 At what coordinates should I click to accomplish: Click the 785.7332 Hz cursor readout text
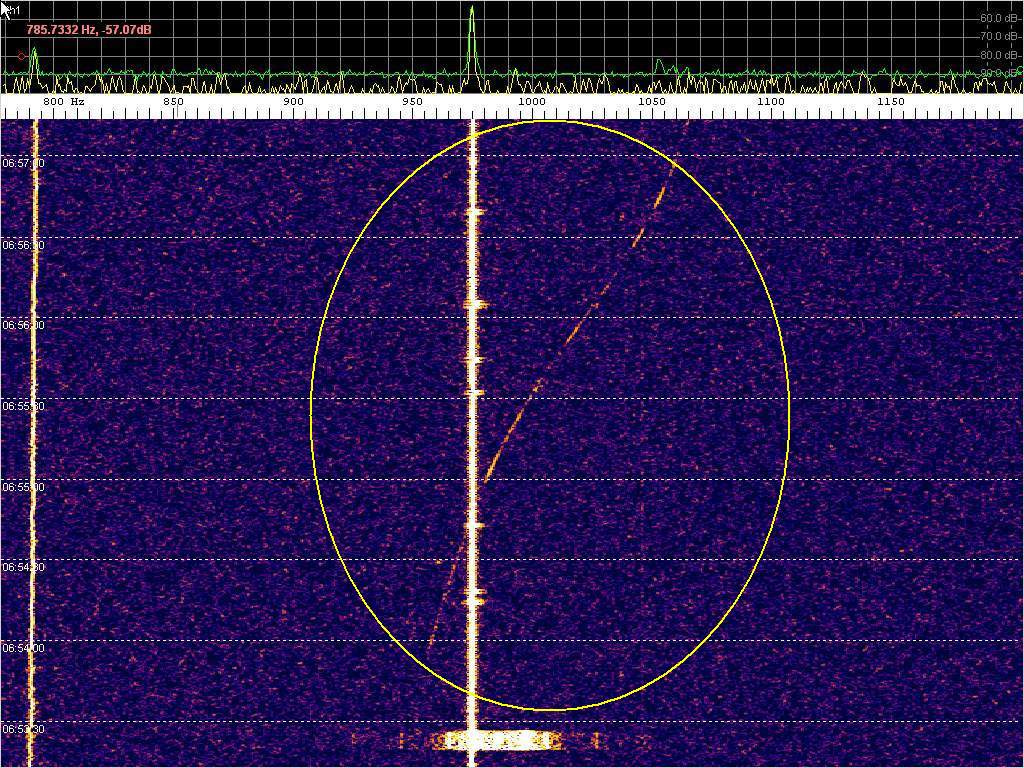pyautogui.click(x=89, y=30)
